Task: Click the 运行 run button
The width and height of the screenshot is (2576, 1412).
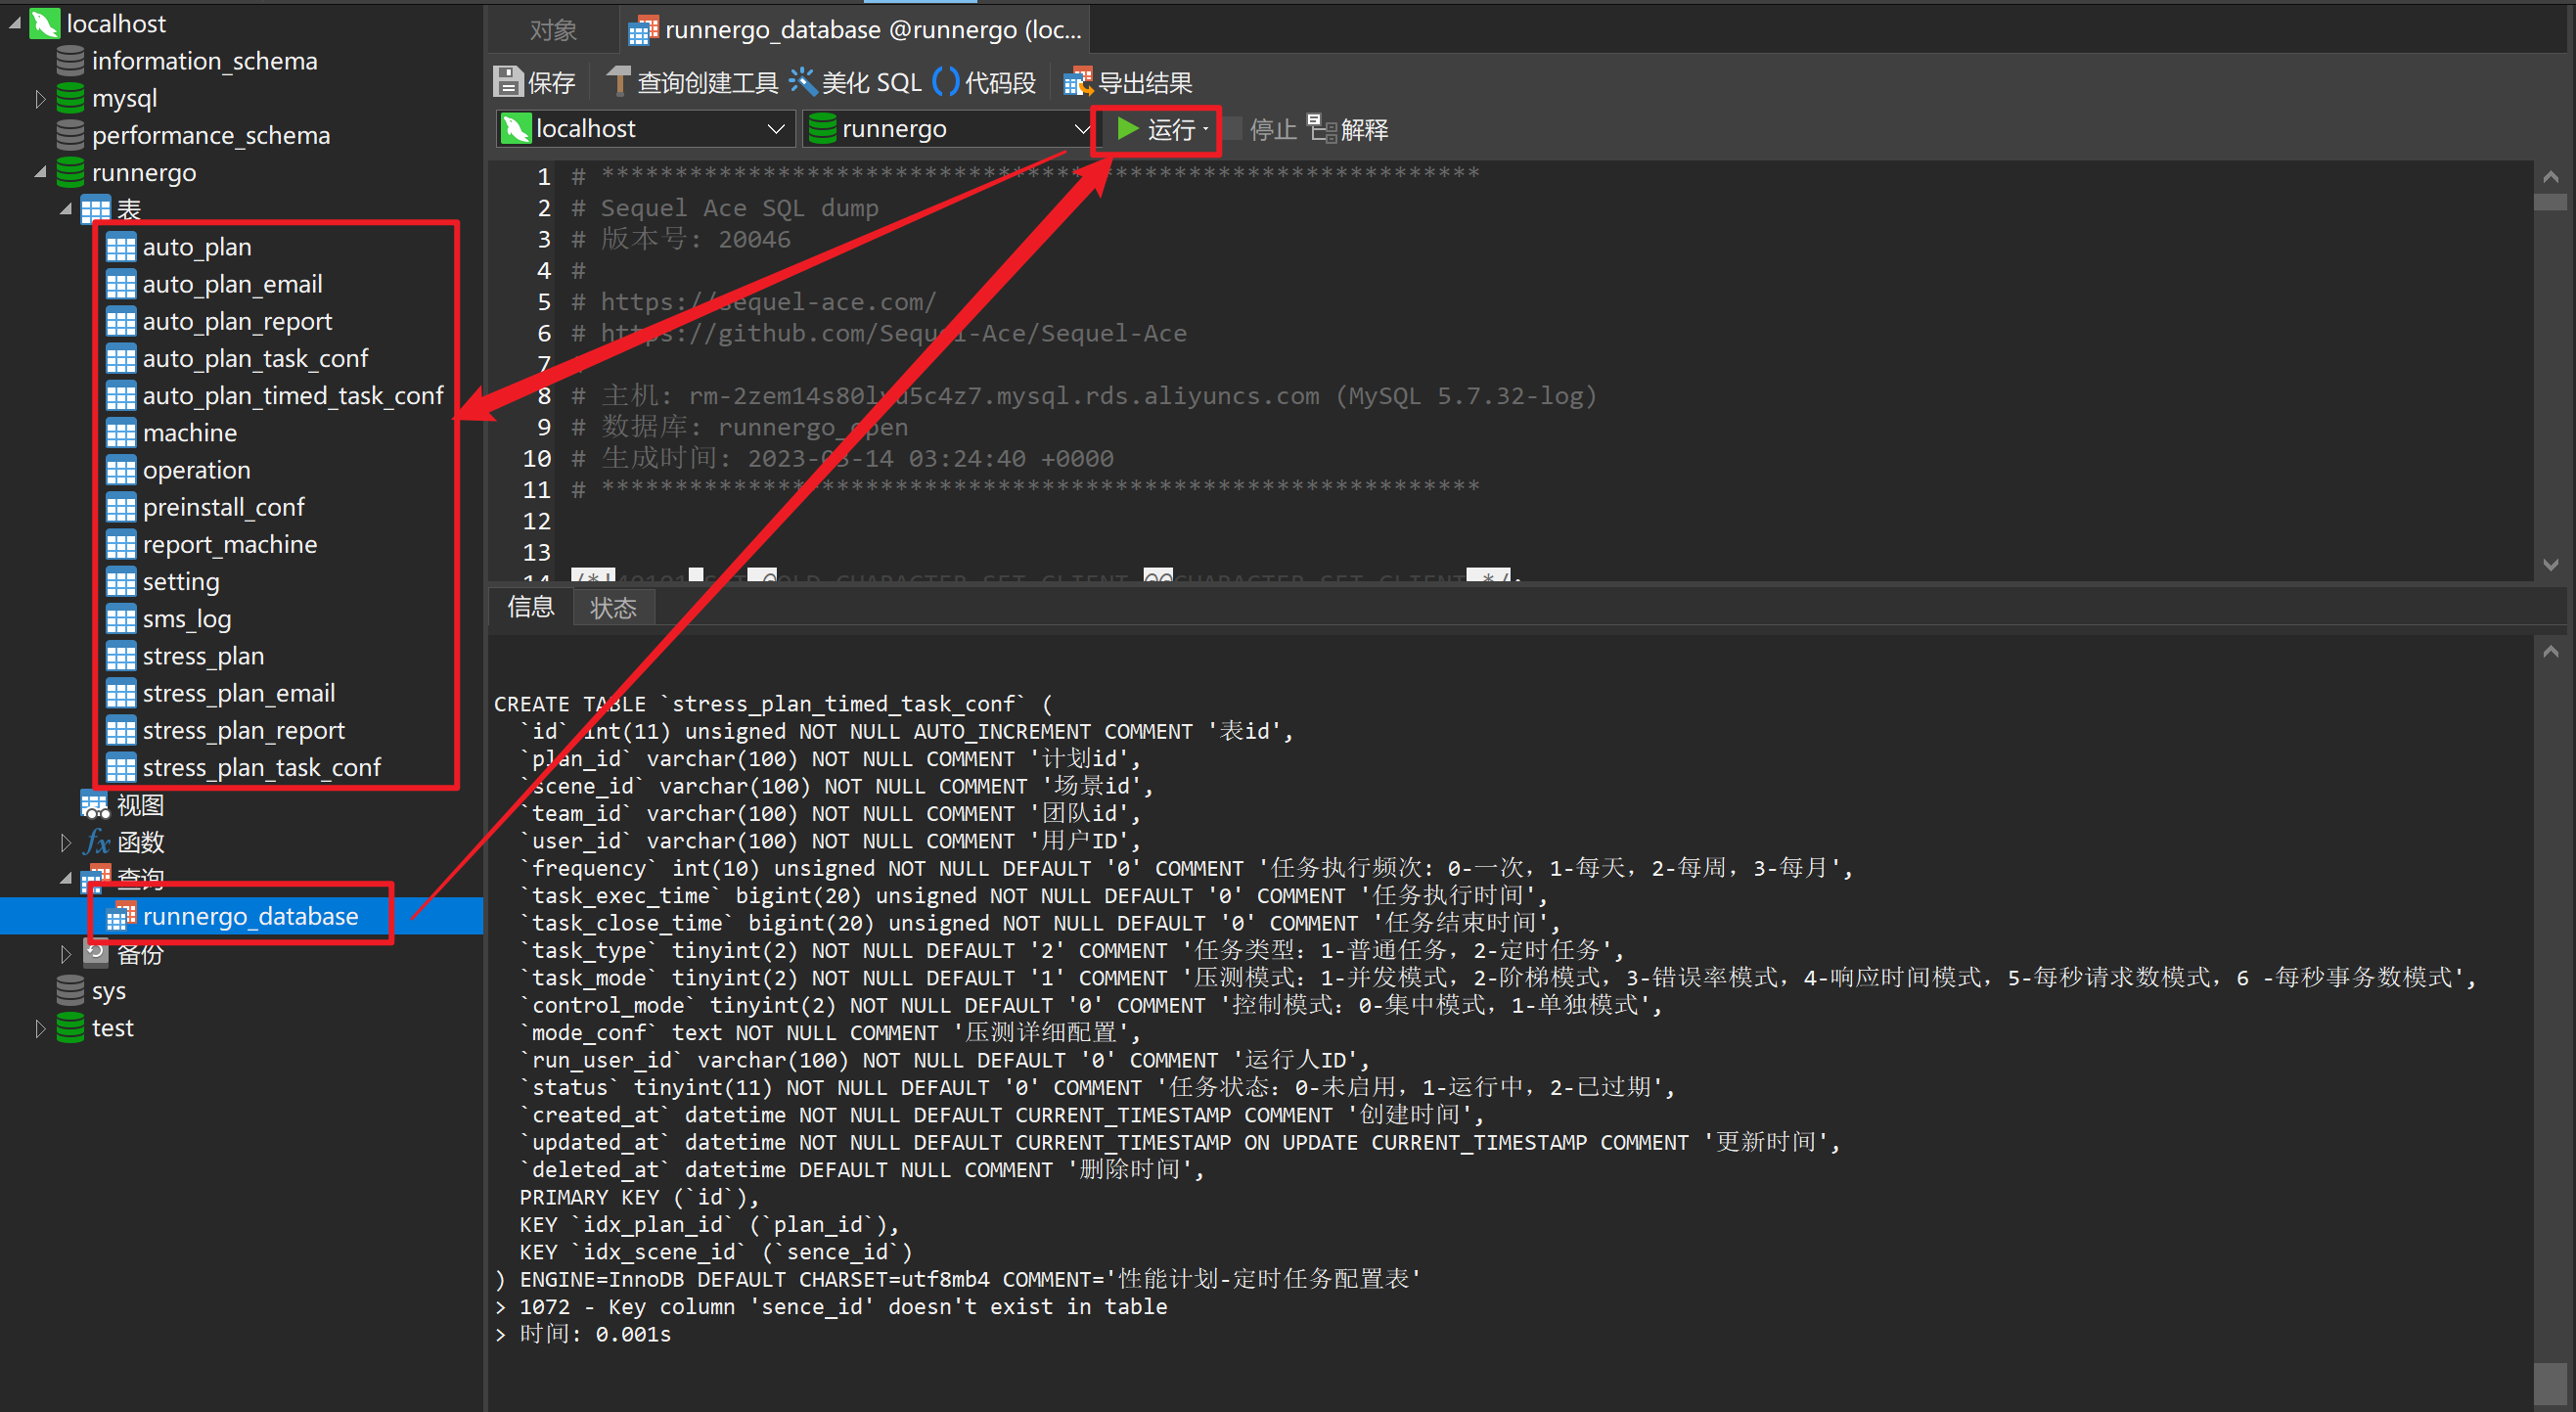Action: click(x=1157, y=129)
